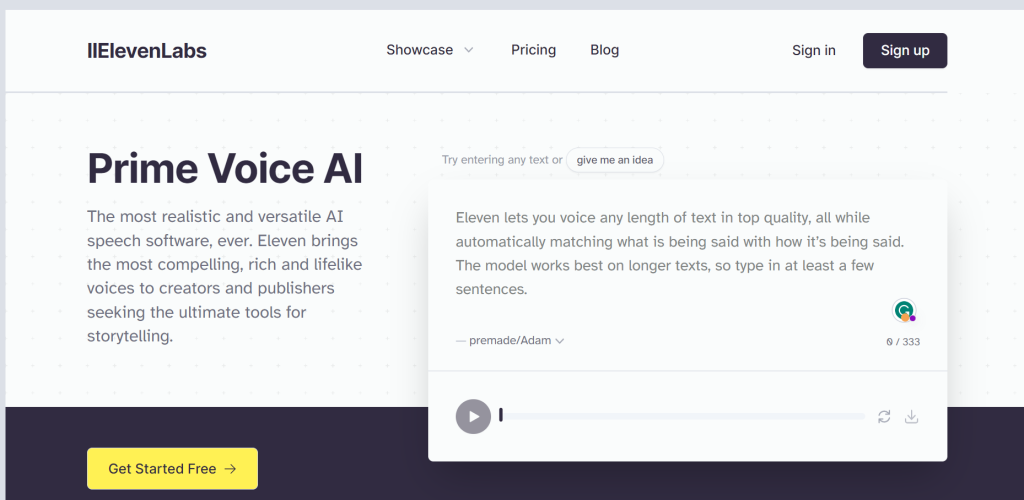
Task: Open the Showcase menu item
Action: coord(419,50)
